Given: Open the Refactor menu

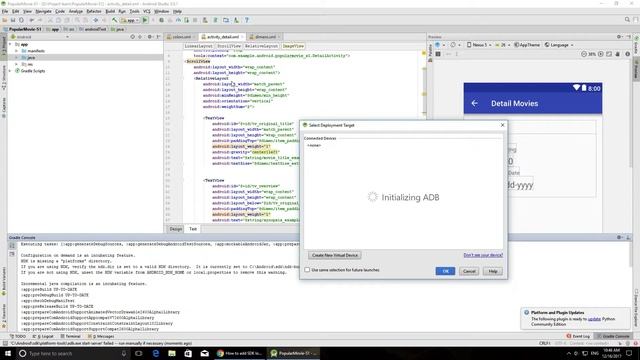Looking at the screenshot, I should click(x=94, y=11).
